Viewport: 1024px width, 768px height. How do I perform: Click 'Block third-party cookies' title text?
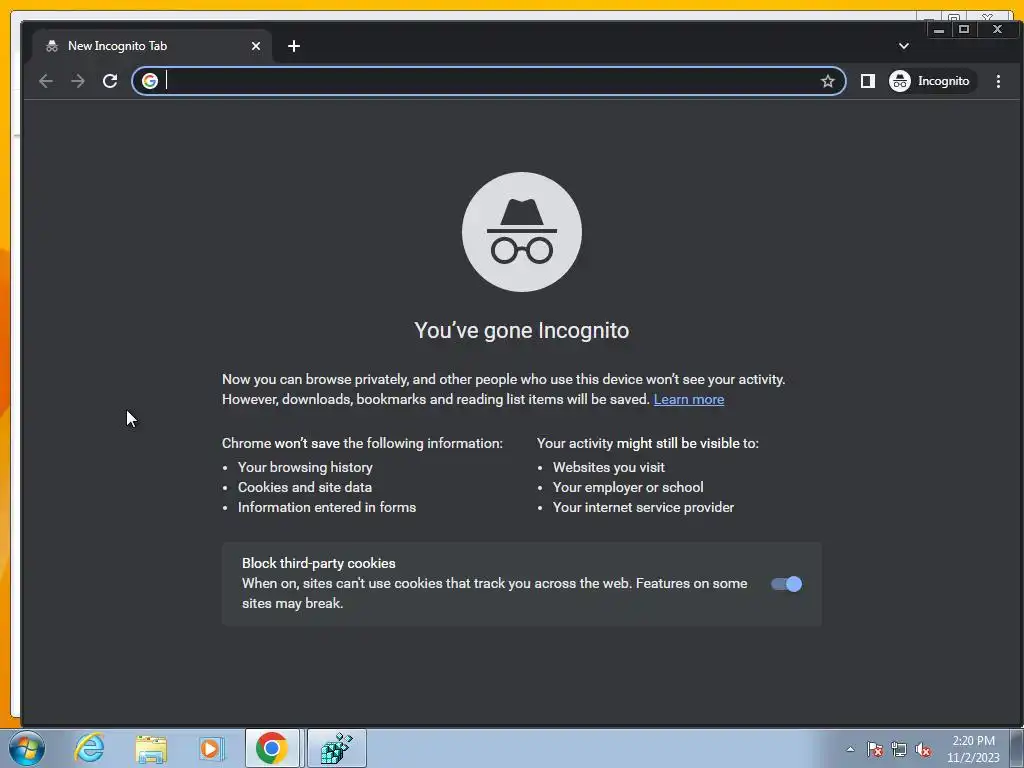click(x=319, y=563)
